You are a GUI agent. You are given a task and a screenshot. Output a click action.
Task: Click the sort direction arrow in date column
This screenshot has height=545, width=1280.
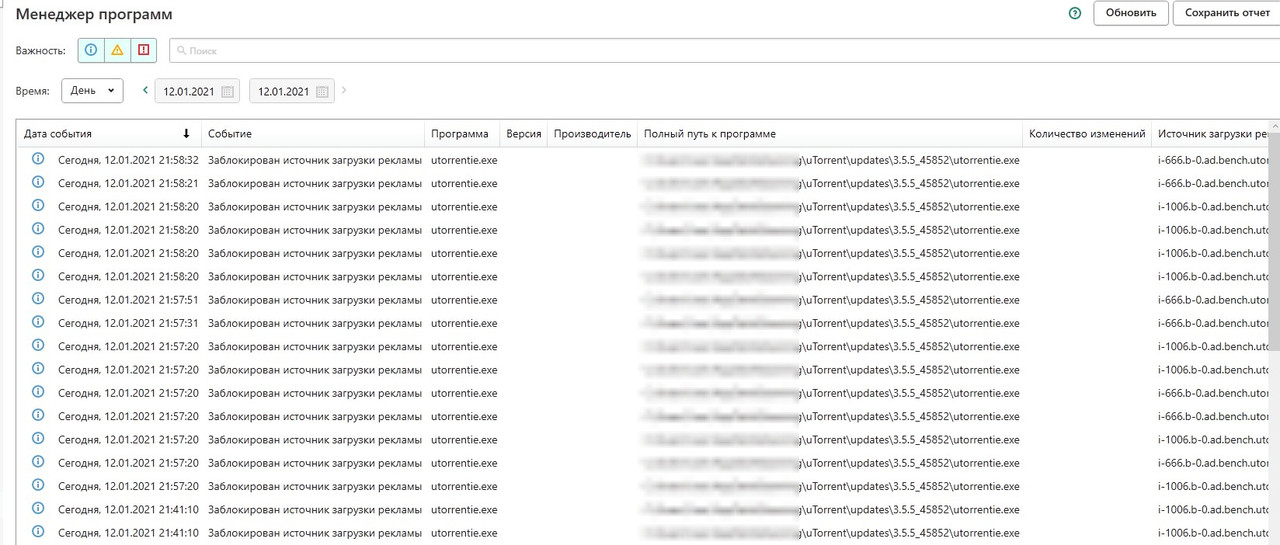coord(186,134)
